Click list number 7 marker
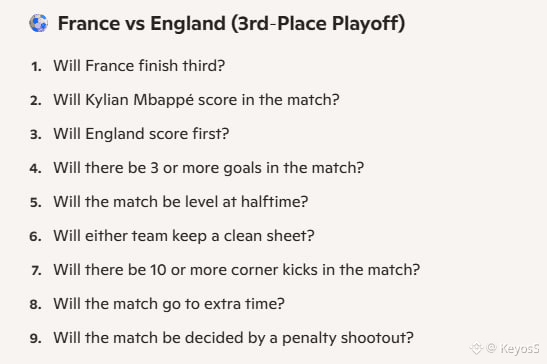 (36, 270)
